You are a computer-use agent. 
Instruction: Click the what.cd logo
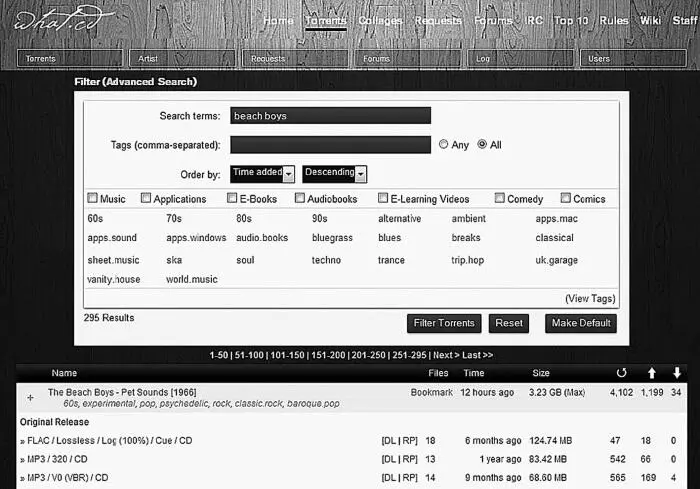[x=63, y=20]
